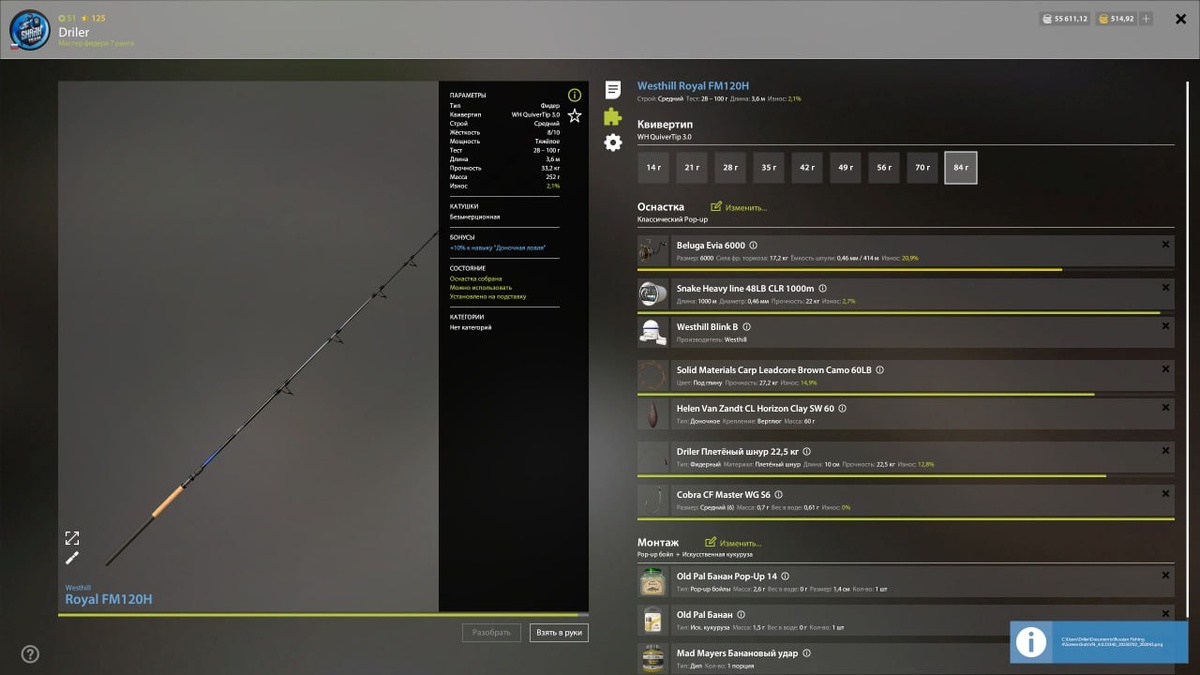Screen dimensions: 1200x675
Task: Show info for Old Pal Банан Pop-Up 14
Action: (785, 576)
